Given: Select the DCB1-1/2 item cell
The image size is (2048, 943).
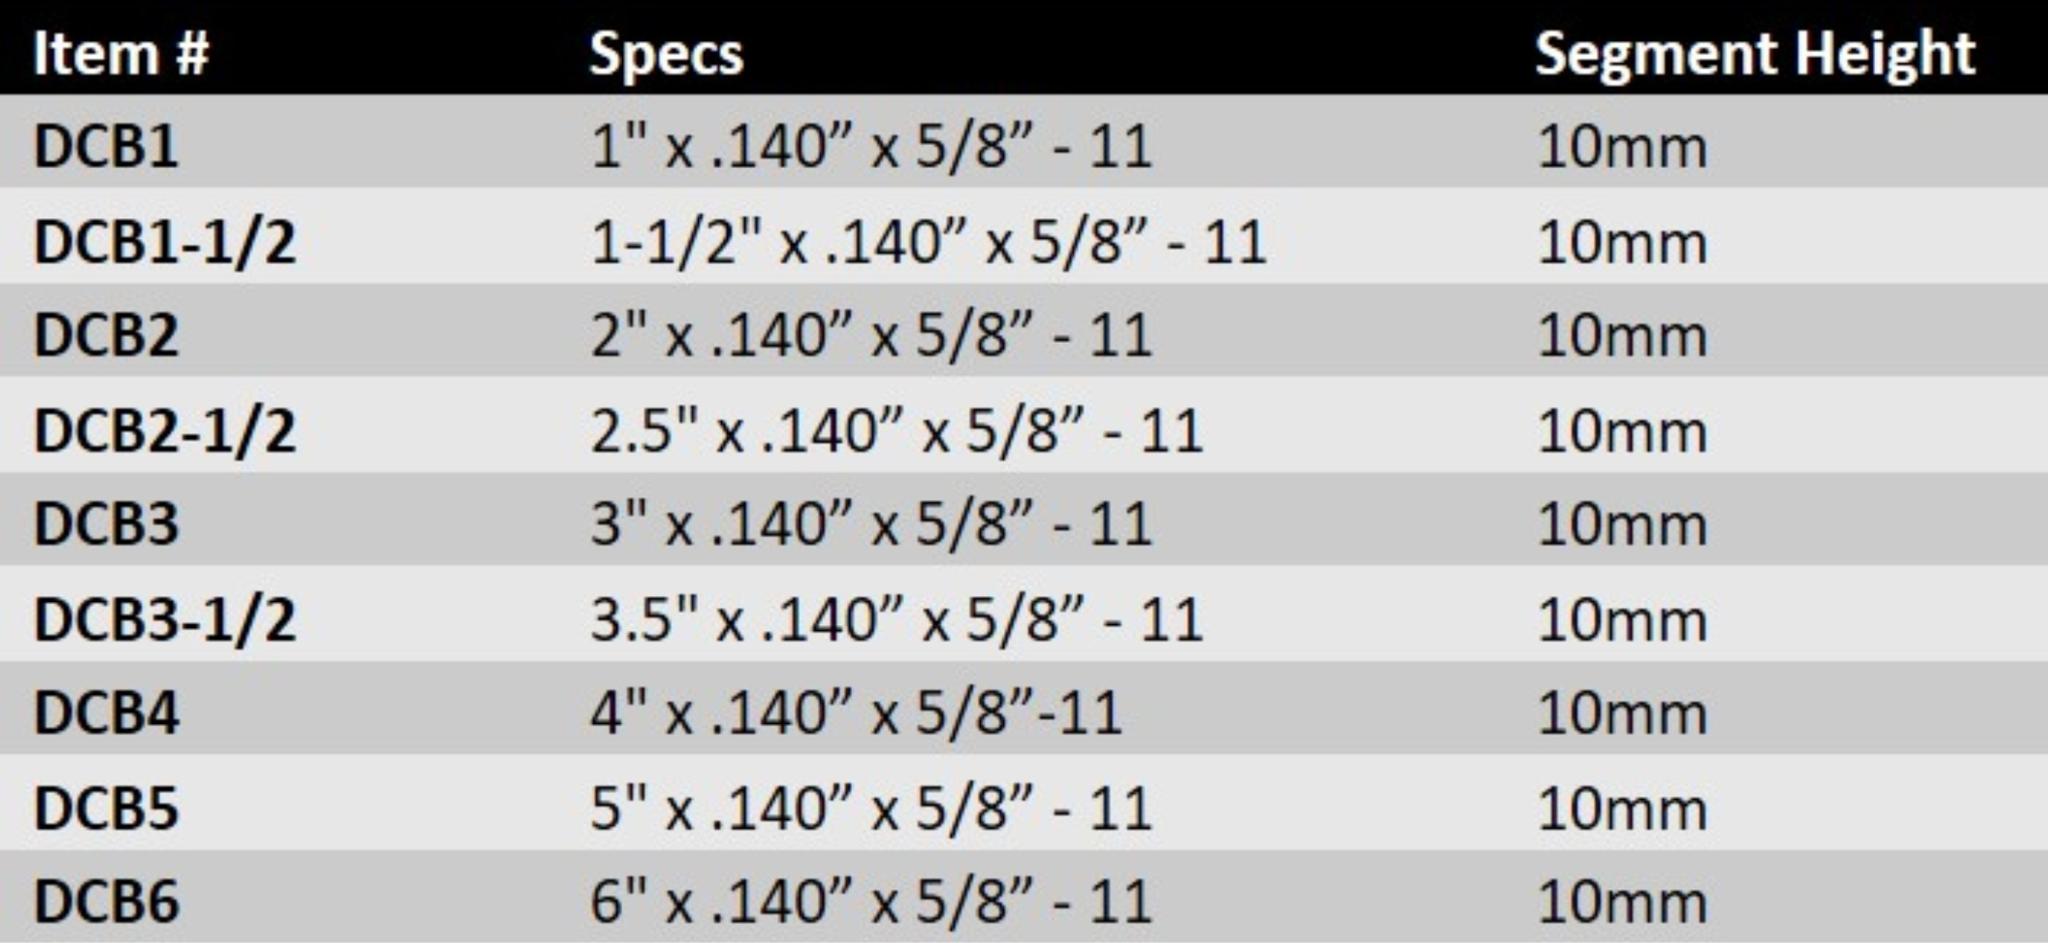Looking at the screenshot, I should pos(165,242).
